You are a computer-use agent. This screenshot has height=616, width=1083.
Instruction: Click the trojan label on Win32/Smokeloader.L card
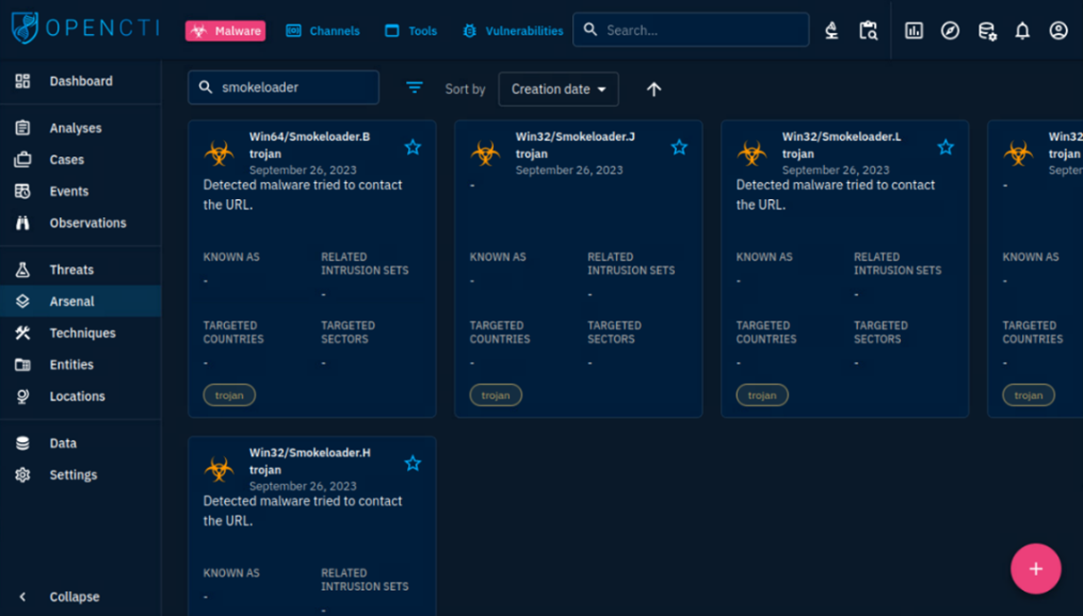[762, 395]
